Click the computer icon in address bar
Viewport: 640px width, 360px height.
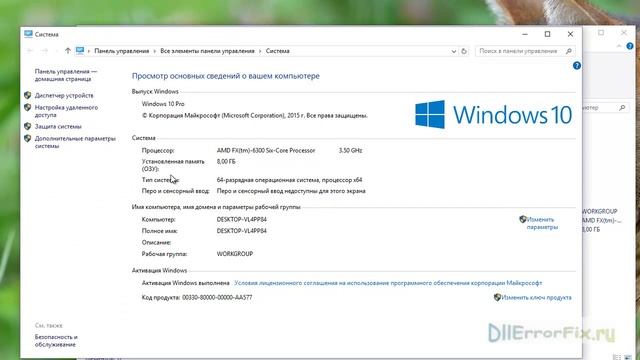click(x=80, y=51)
